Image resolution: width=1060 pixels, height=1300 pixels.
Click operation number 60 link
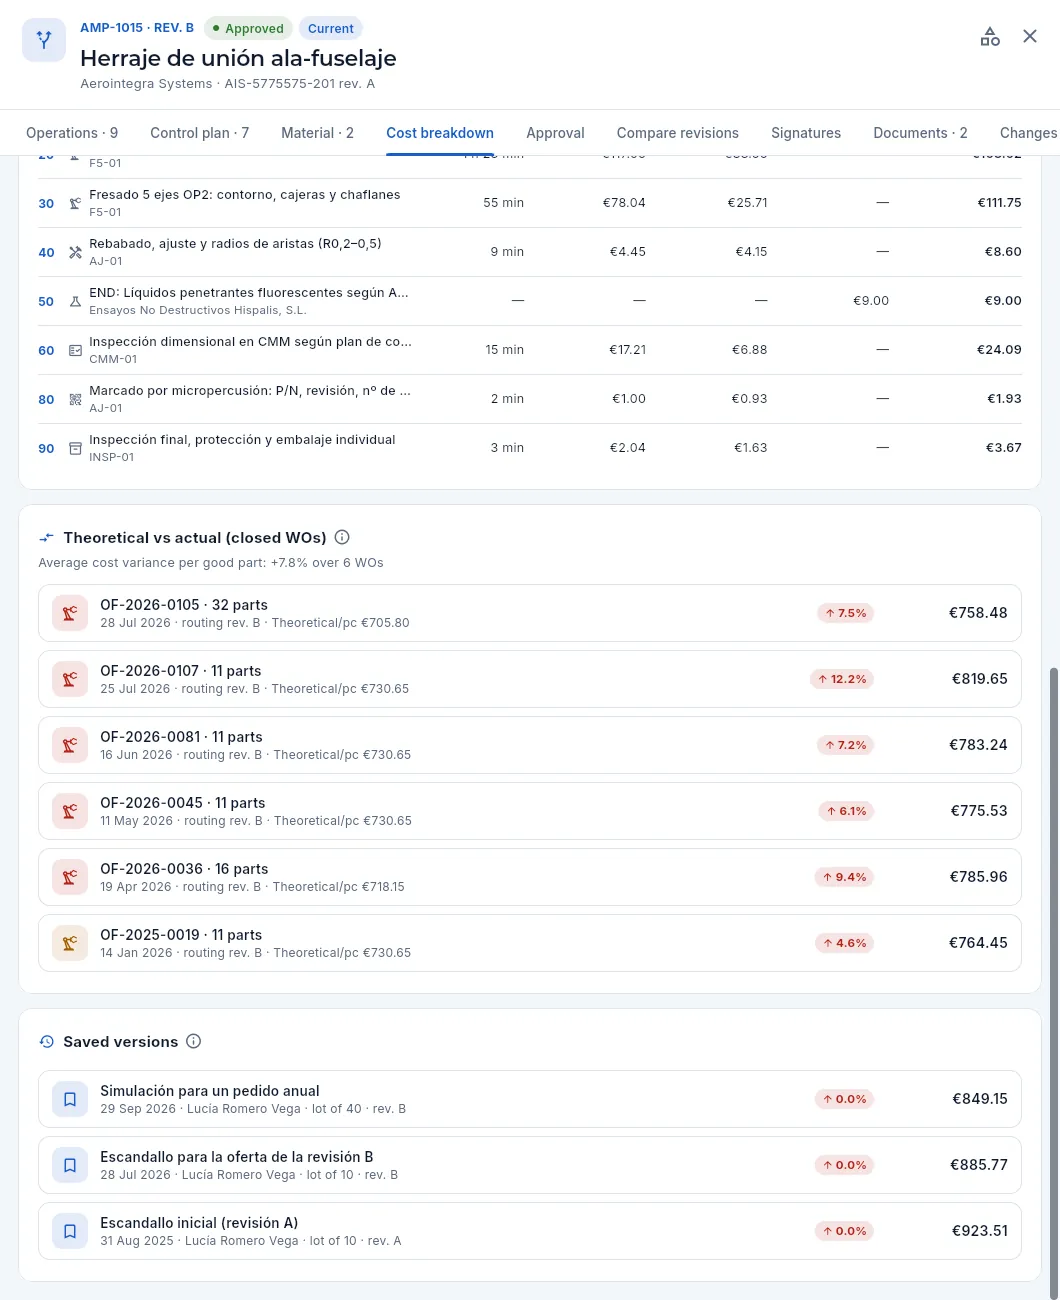coord(46,350)
